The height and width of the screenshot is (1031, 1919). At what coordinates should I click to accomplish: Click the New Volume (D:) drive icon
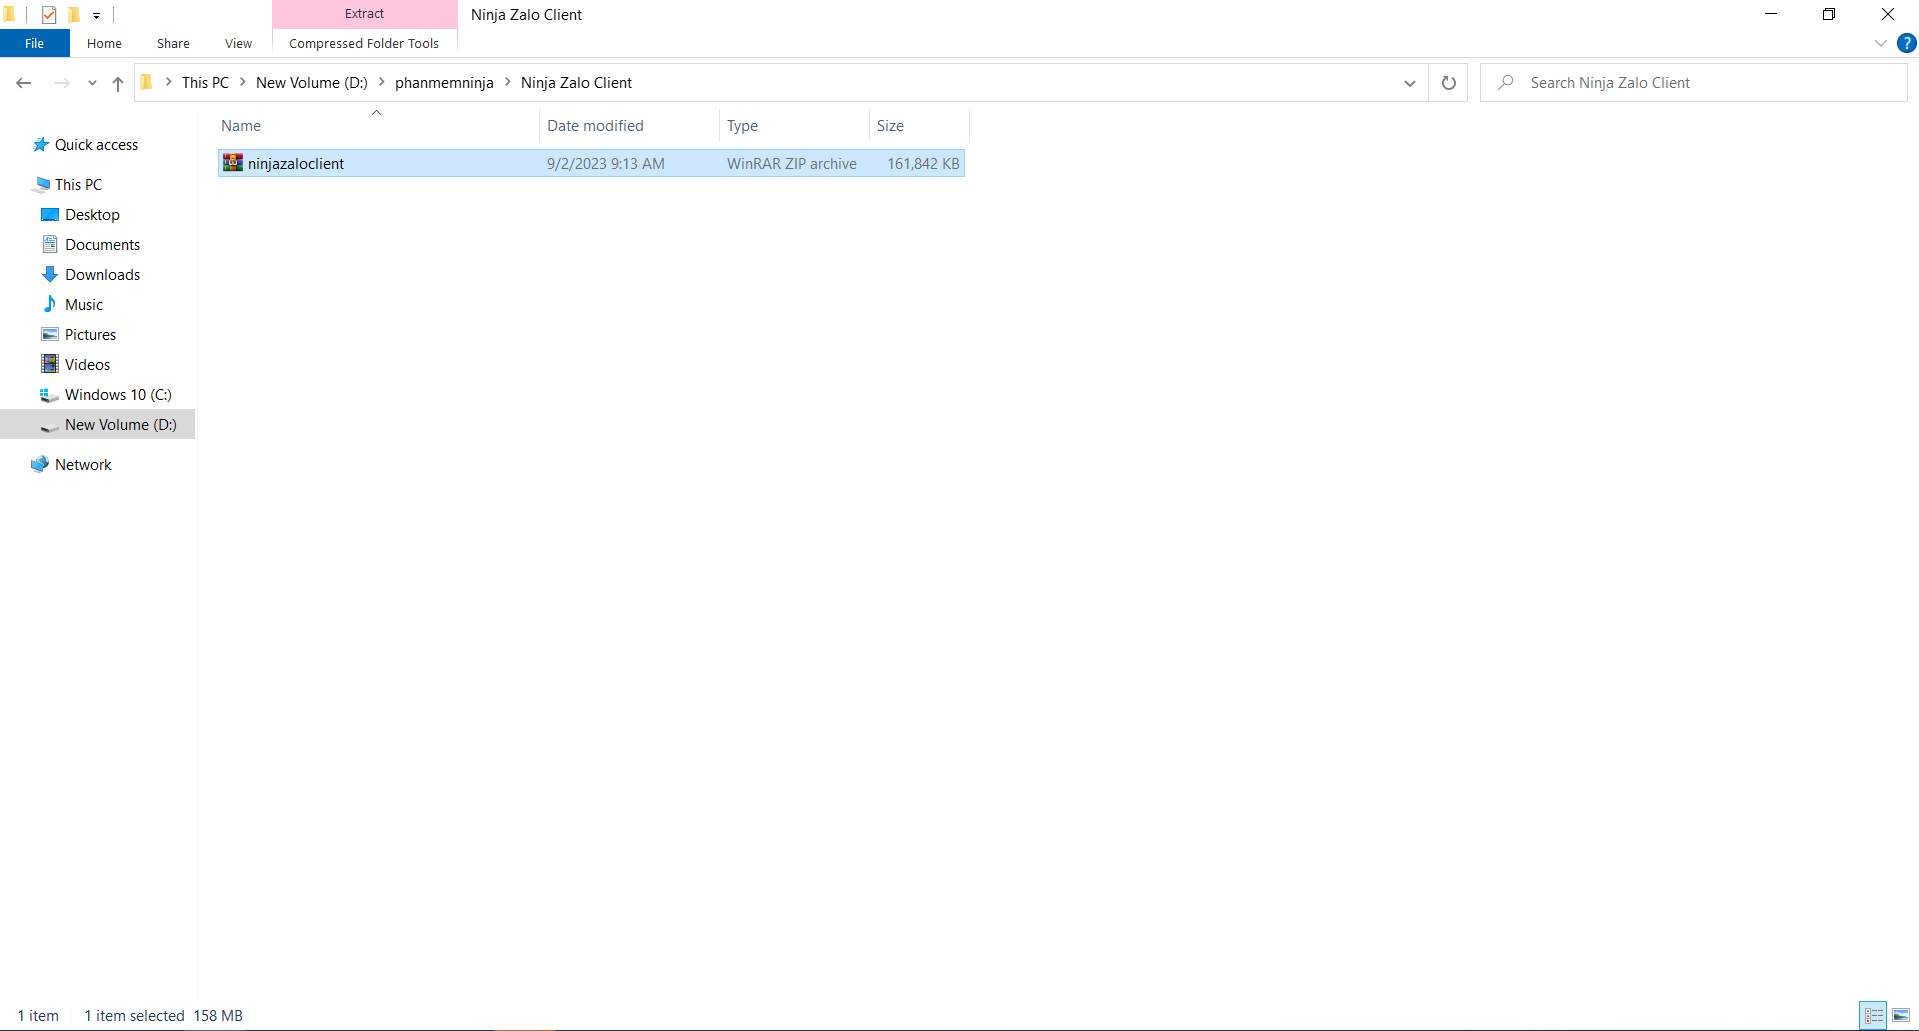[49, 426]
